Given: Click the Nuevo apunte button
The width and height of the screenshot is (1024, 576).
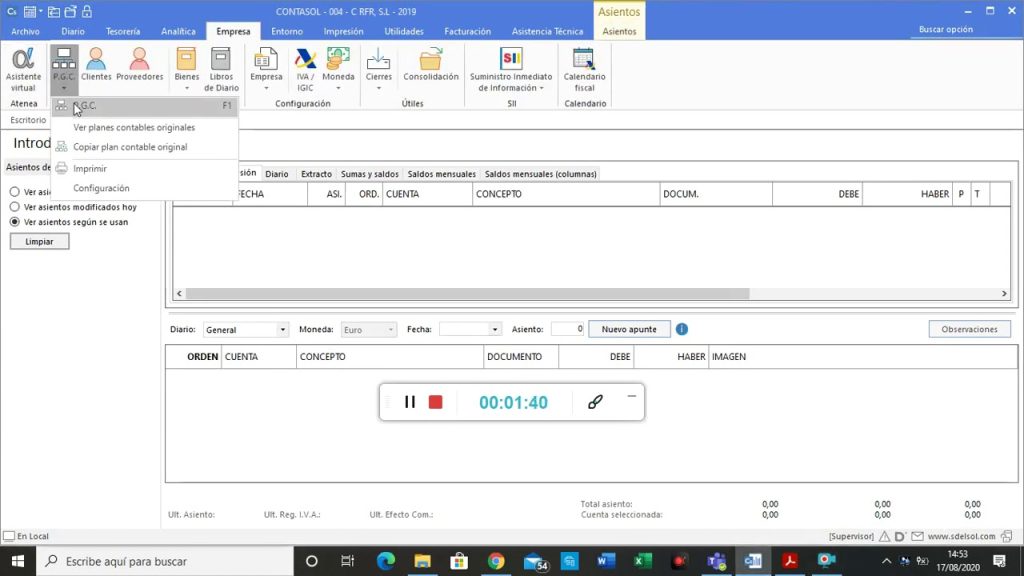Looking at the screenshot, I should pyautogui.click(x=629, y=329).
